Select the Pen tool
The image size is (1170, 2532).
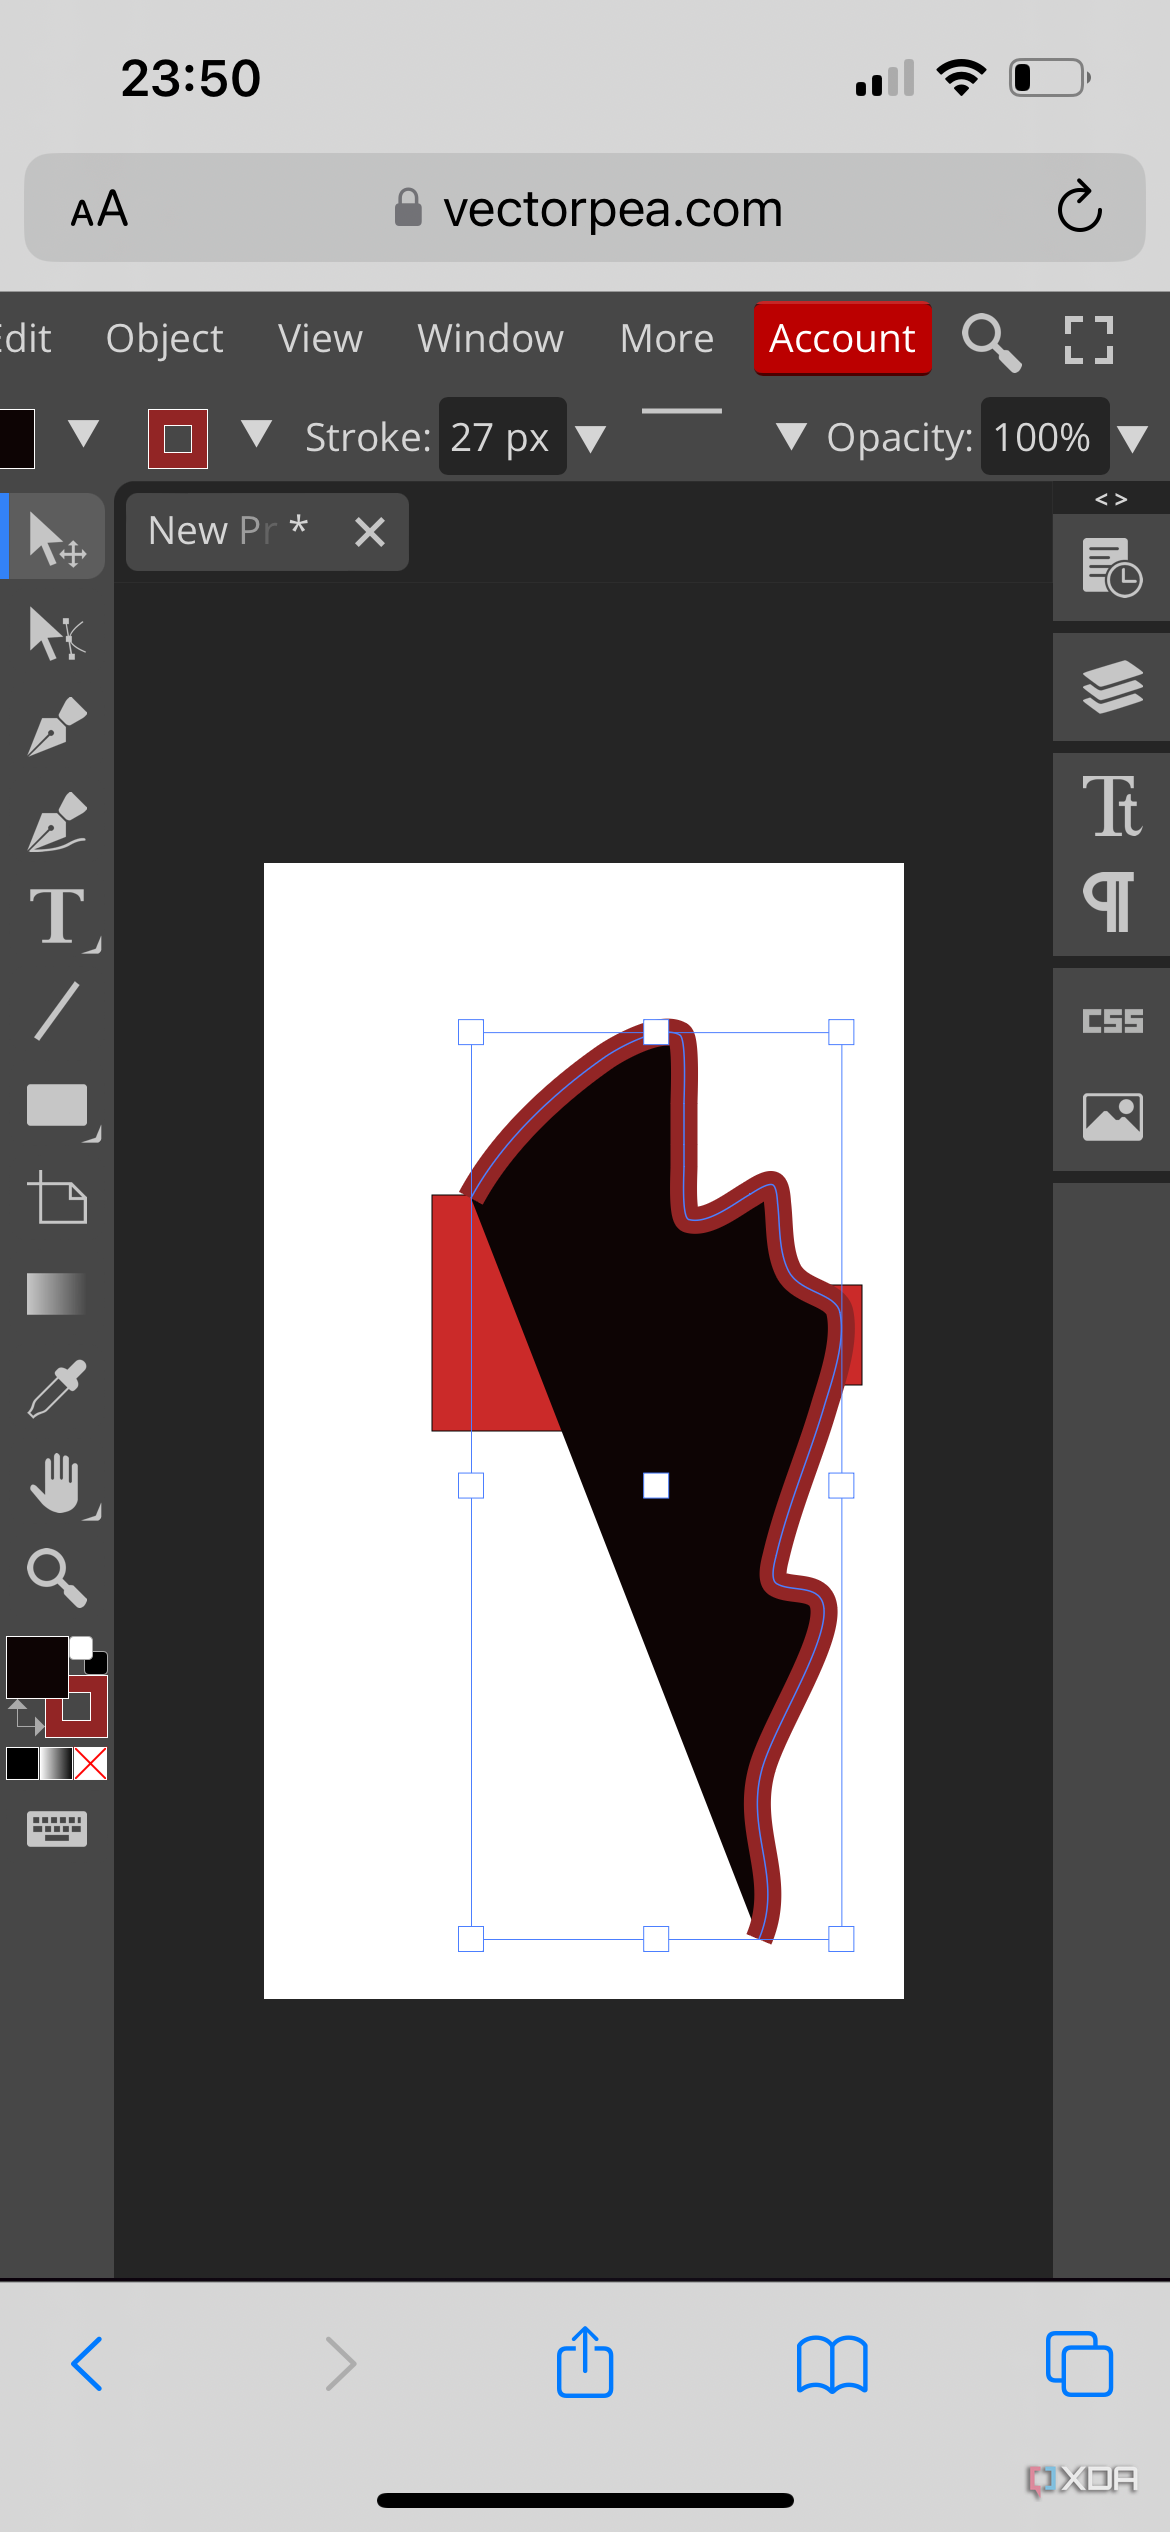[56, 727]
